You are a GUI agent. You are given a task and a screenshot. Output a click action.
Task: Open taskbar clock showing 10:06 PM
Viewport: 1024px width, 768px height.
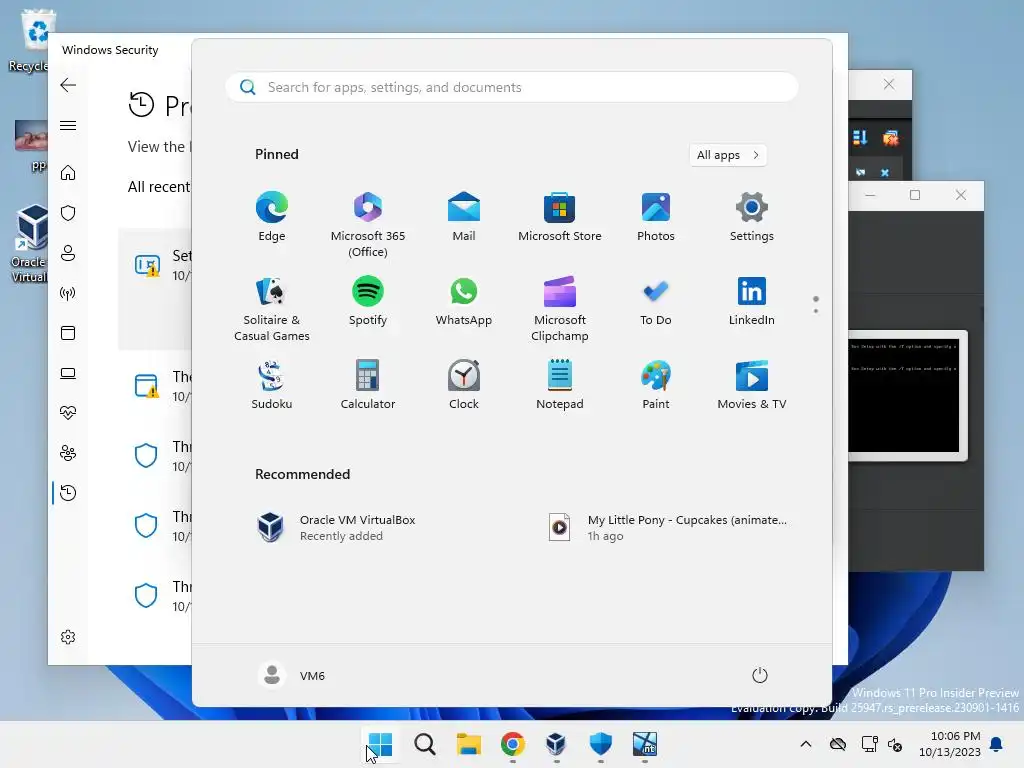coord(950,744)
